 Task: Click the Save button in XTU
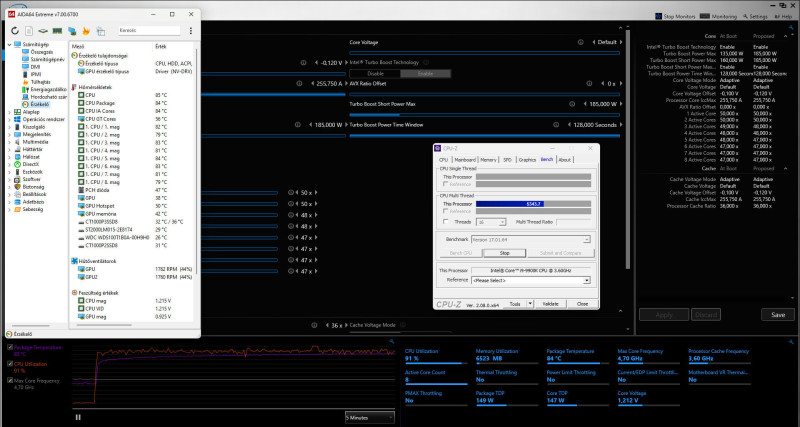click(x=778, y=315)
